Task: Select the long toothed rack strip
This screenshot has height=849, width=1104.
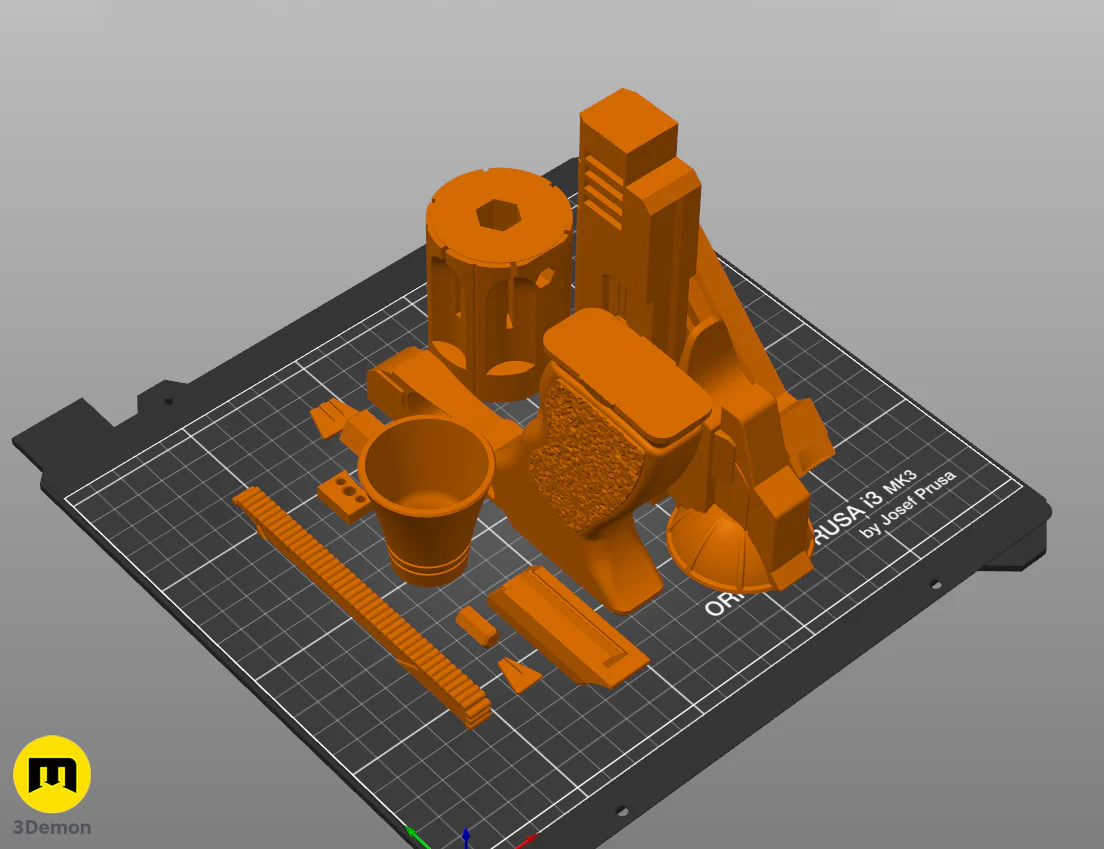Action: pyautogui.click(x=361, y=605)
